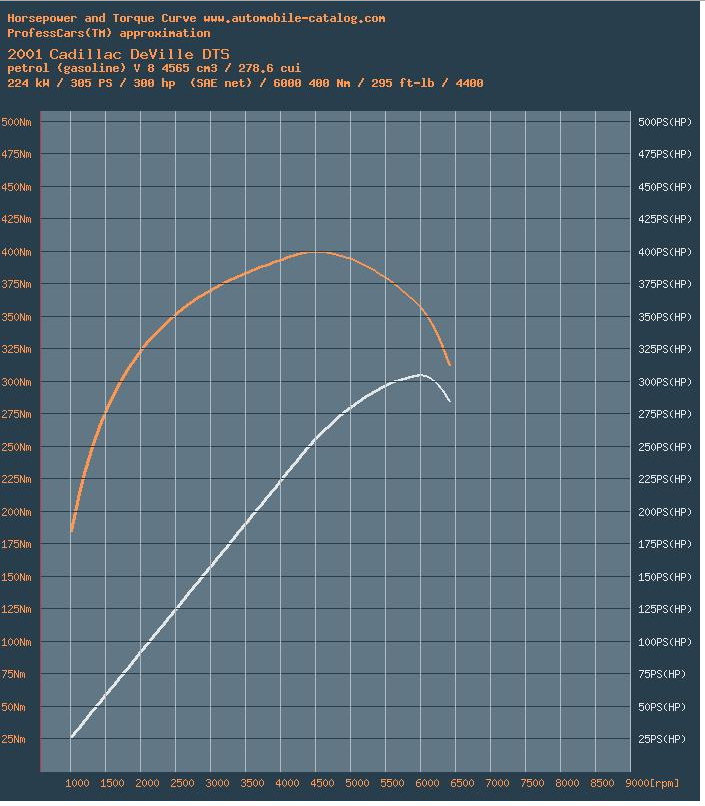The image size is (705, 806).
Task: Click the "2001 Cadillac DeVille DTS" title
Action: (x=118, y=53)
